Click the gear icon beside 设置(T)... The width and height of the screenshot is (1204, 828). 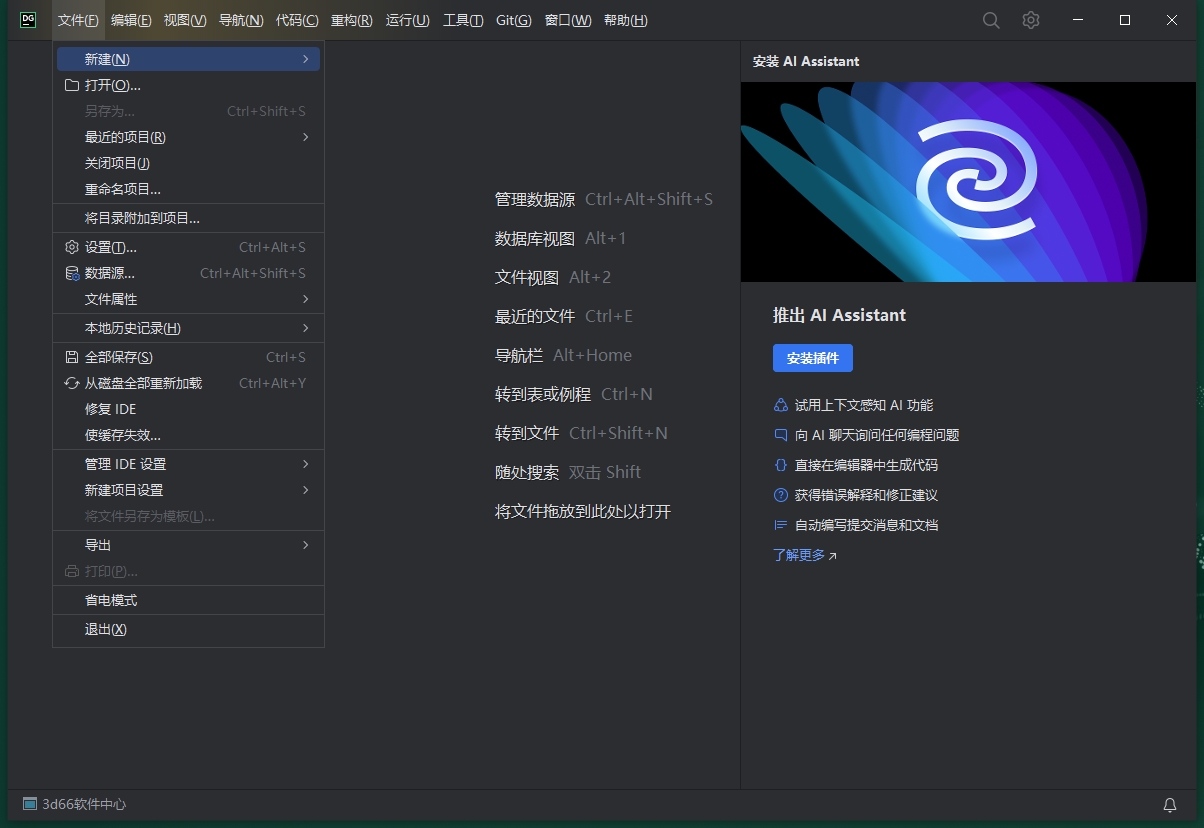(x=72, y=247)
